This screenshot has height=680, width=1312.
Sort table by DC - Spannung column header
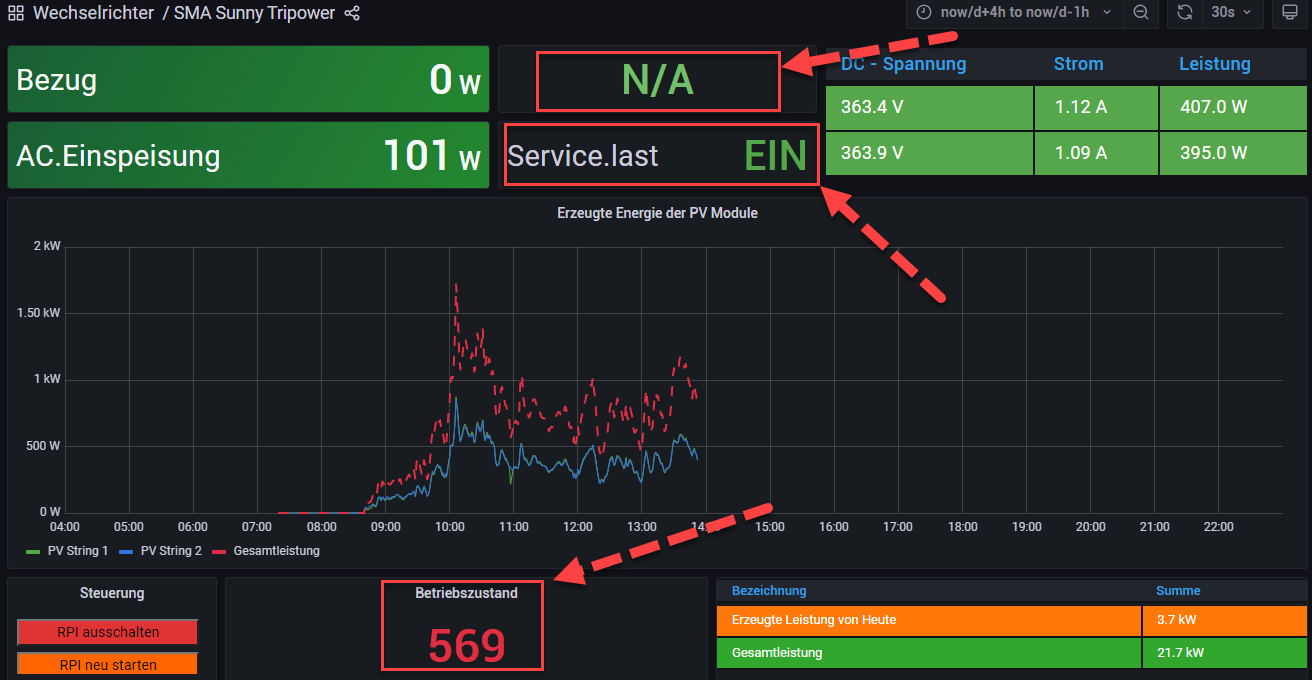pyautogui.click(x=904, y=64)
